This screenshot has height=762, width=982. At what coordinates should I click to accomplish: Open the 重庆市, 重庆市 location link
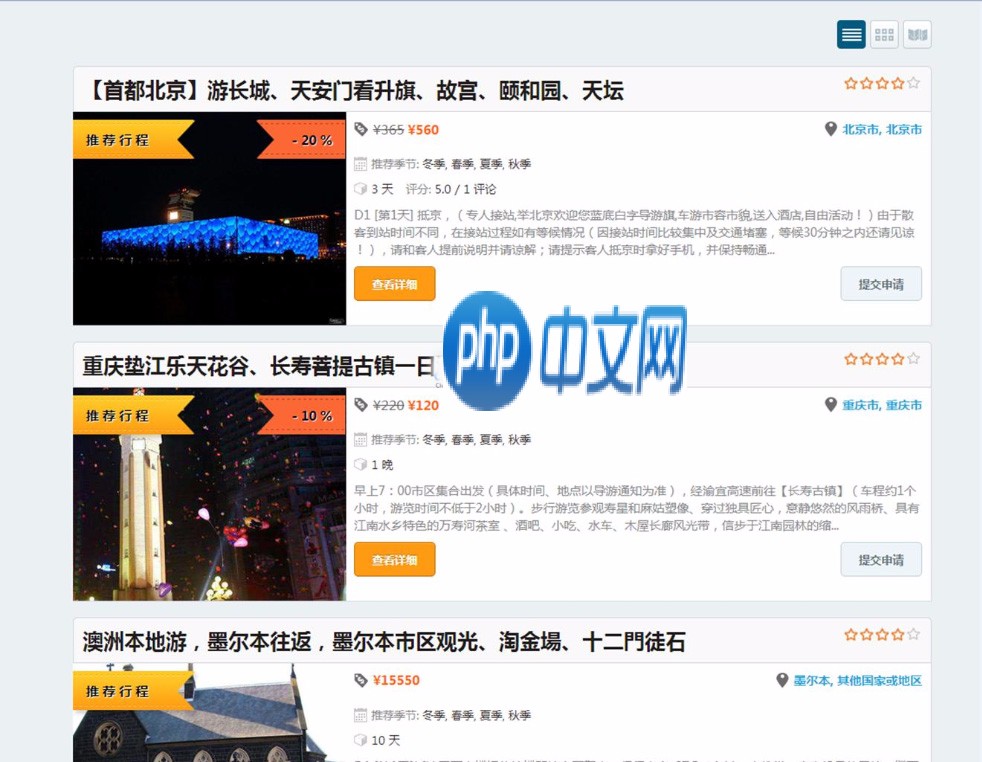pyautogui.click(x=882, y=405)
